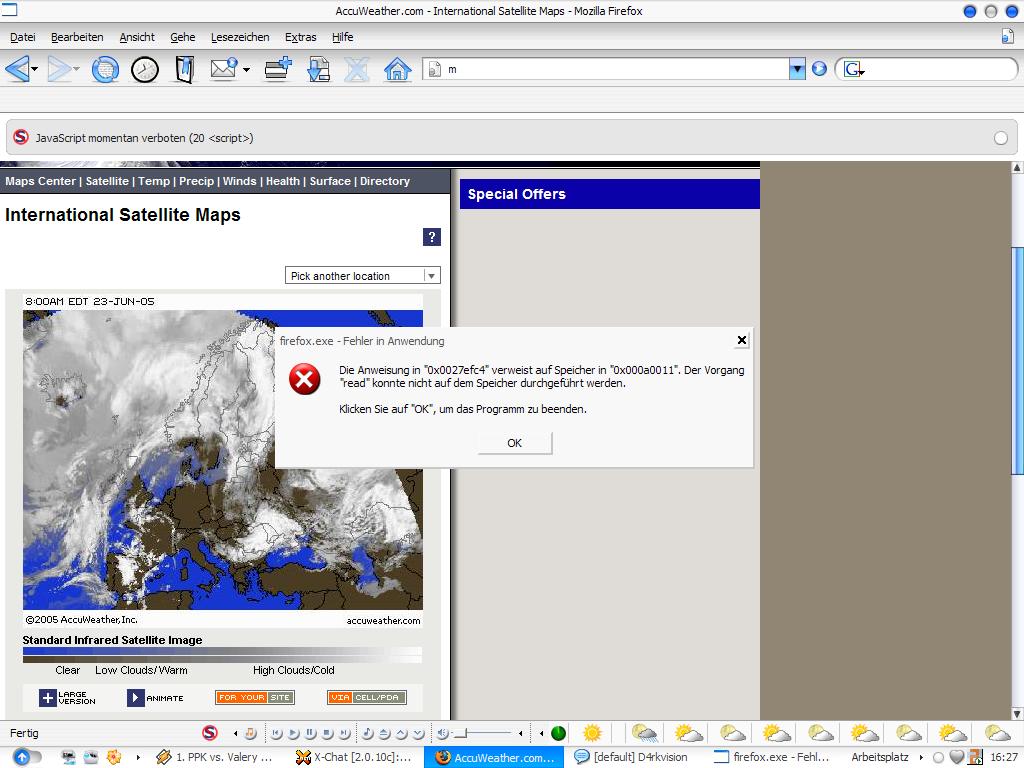
Task: Stop loading with the X toolbar icon
Action: coord(357,69)
